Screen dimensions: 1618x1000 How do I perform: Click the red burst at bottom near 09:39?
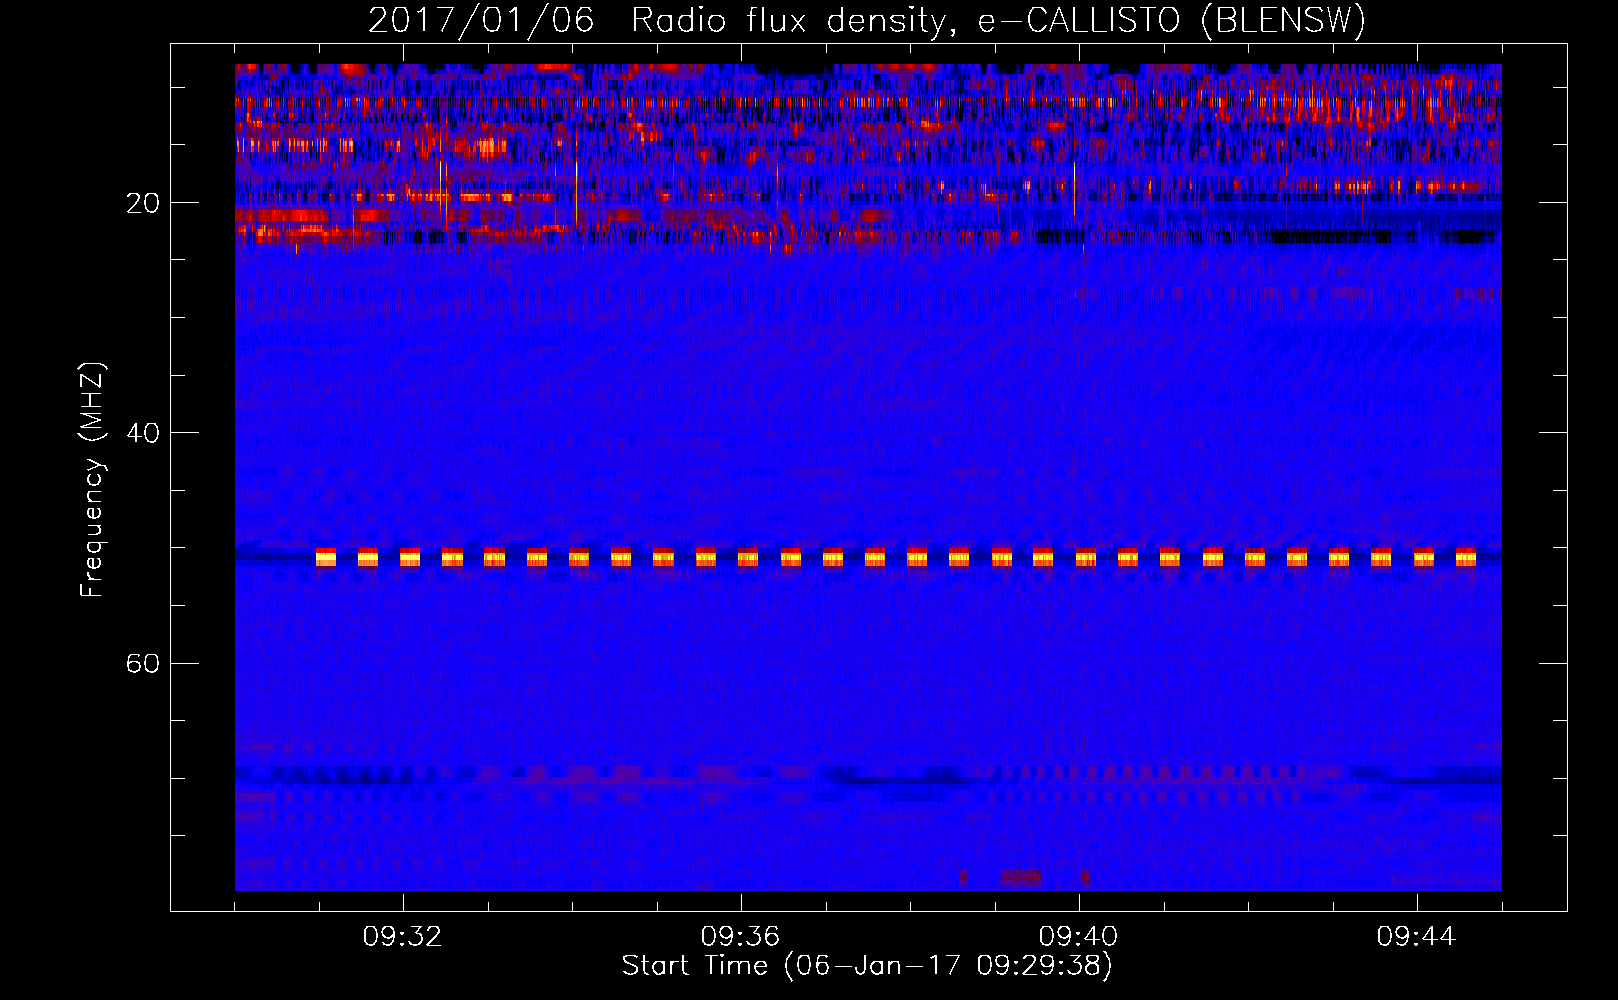pos(1021,877)
